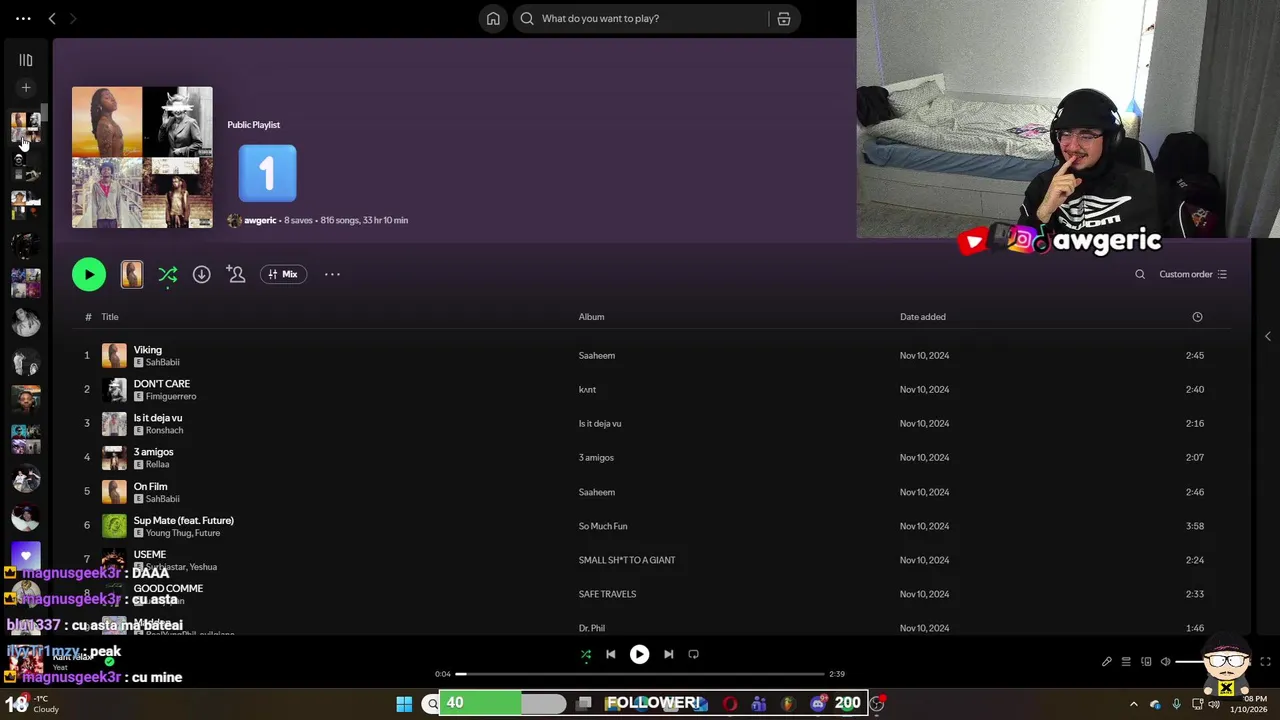Seek on the song progress bar
The height and width of the screenshot is (720, 1280).
[640, 674]
